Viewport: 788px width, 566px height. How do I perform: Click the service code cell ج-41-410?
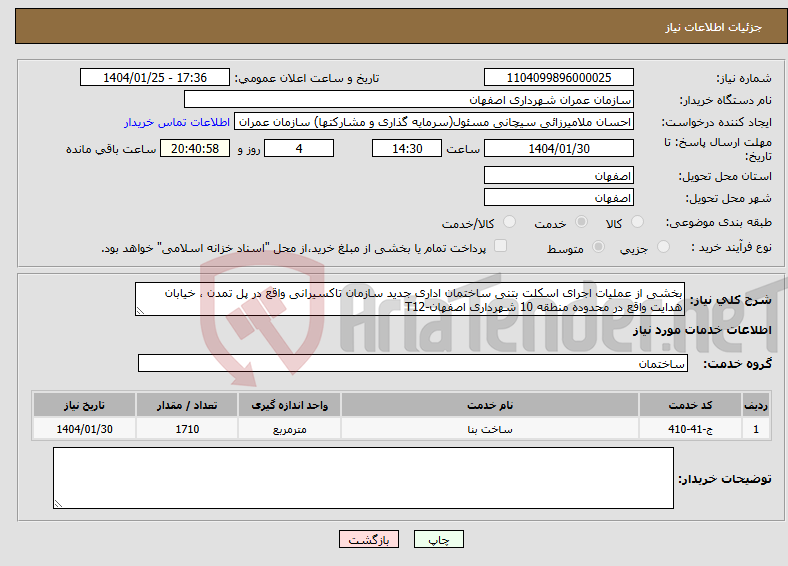691,429
